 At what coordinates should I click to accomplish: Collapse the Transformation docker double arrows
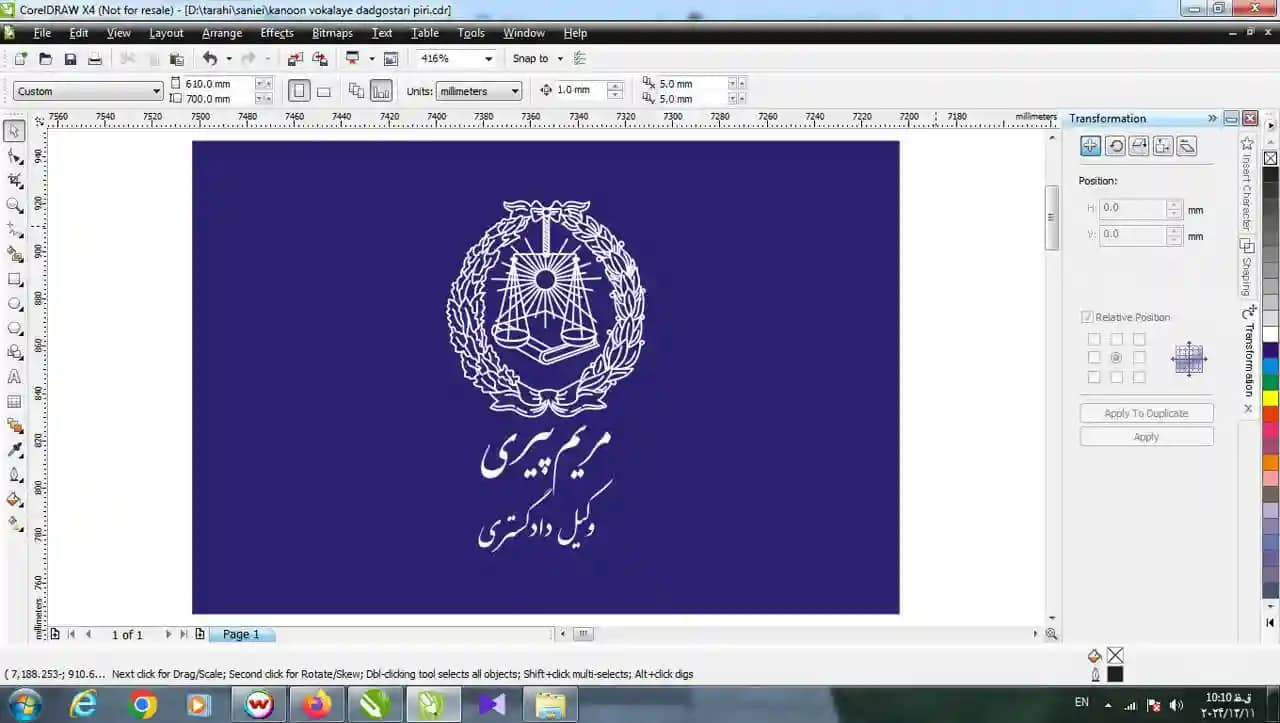click(1212, 118)
